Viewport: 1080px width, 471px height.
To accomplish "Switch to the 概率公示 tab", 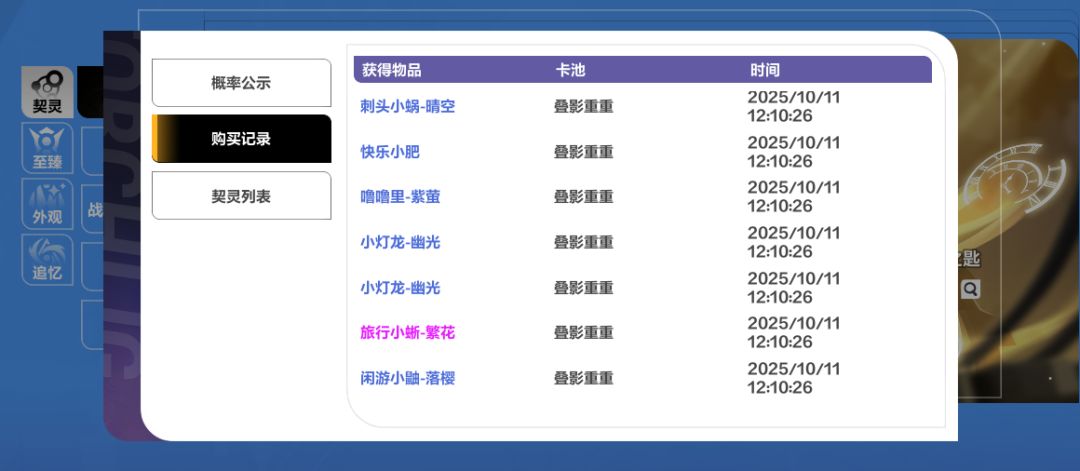I will pyautogui.click(x=241, y=83).
